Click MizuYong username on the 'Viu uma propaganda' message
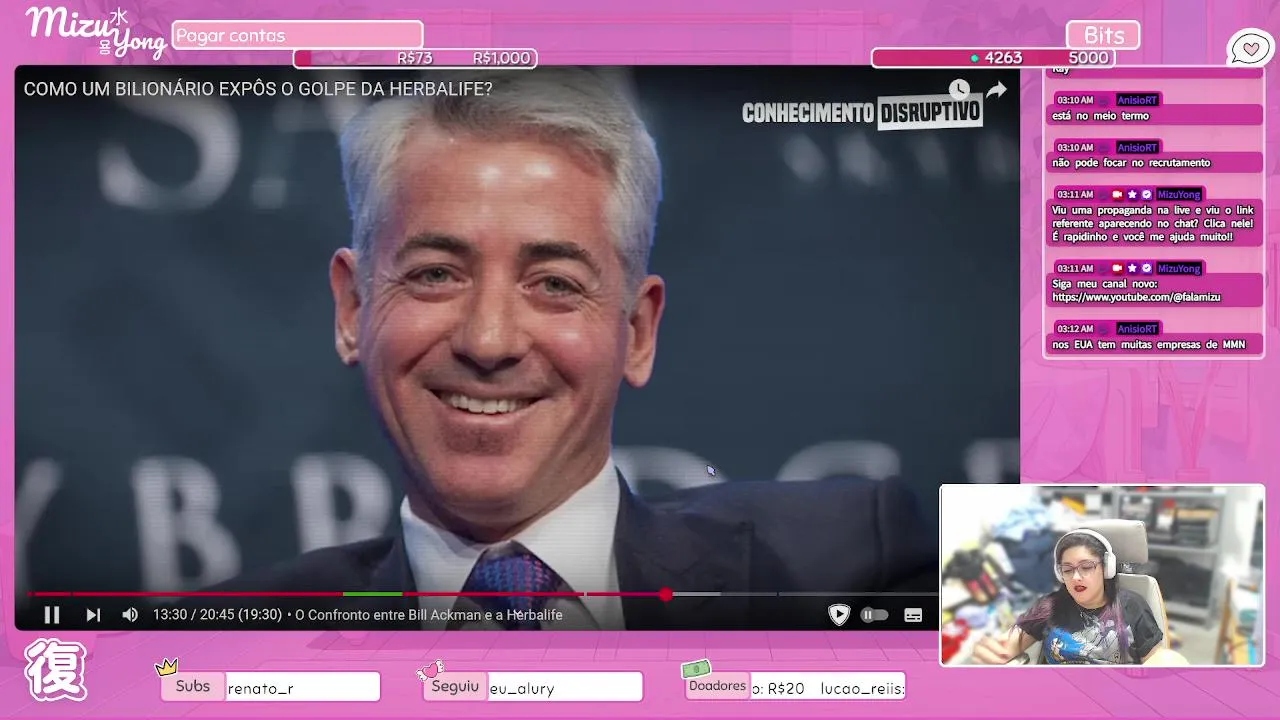1280x720 pixels. (x=1179, y=194)
